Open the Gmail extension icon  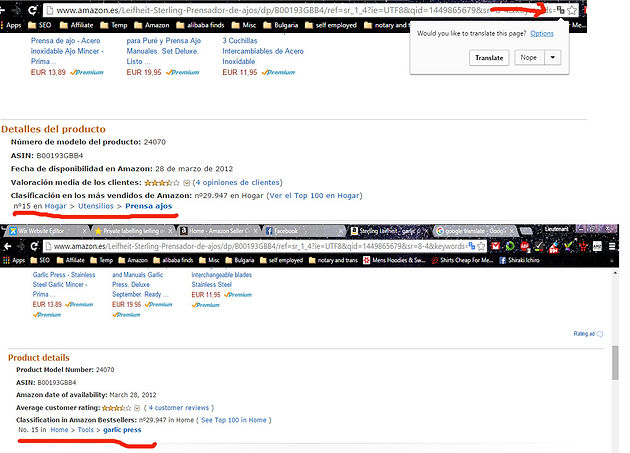tap(495, 246)
